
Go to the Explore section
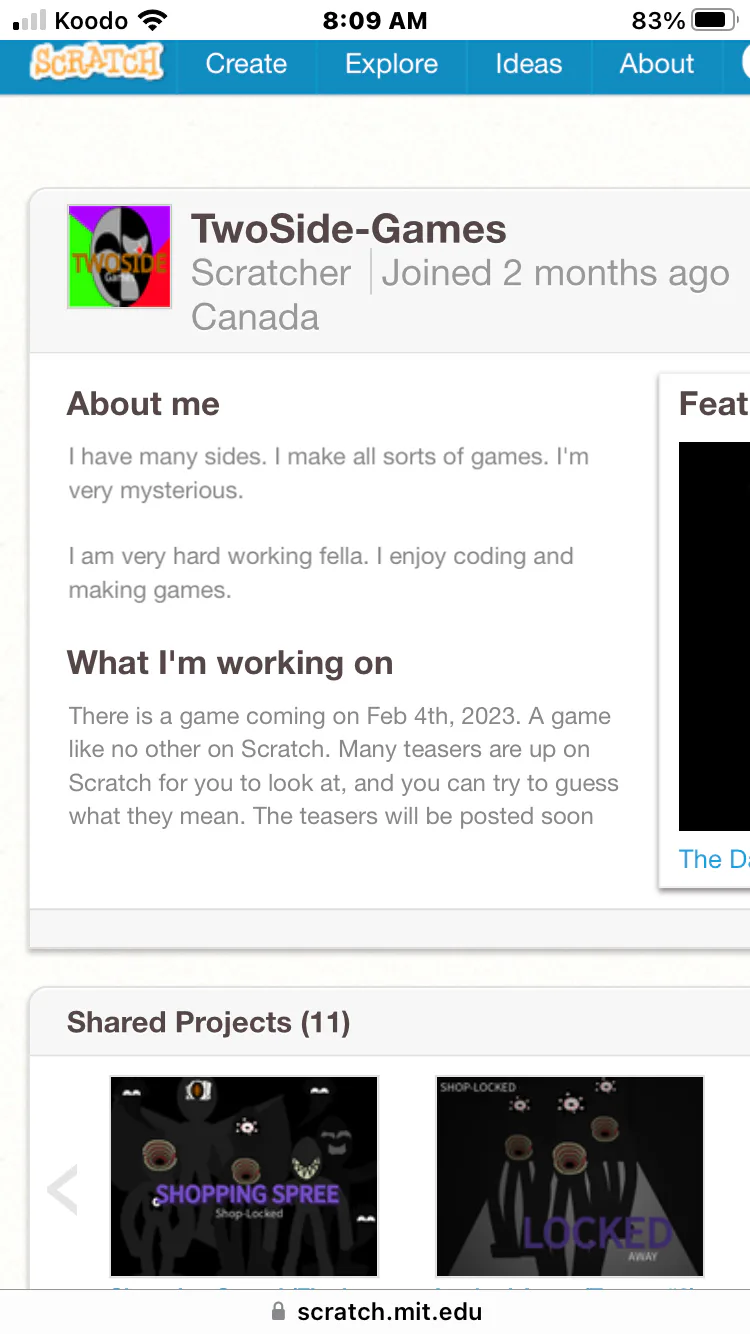coord(391,64)
